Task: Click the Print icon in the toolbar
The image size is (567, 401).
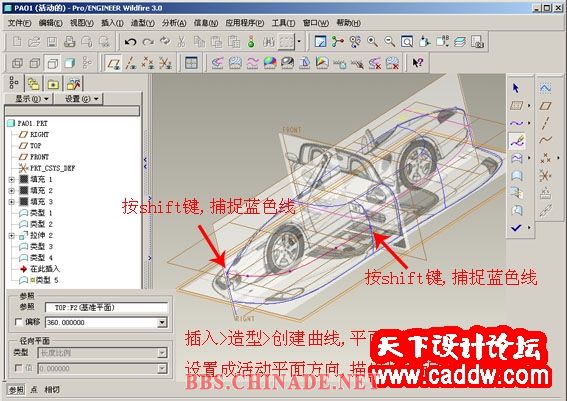Action: (69, 42)
